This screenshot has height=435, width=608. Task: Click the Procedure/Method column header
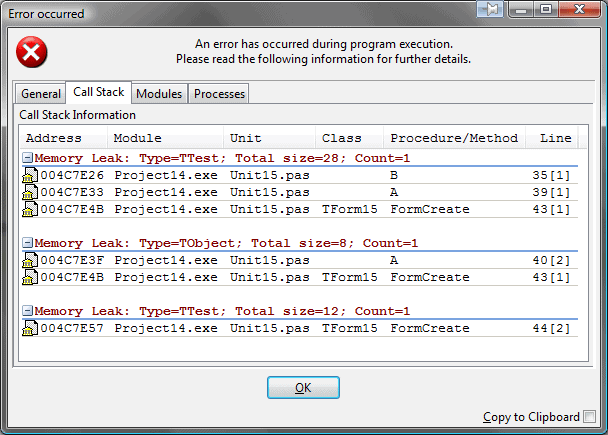[x=454, y=138]
